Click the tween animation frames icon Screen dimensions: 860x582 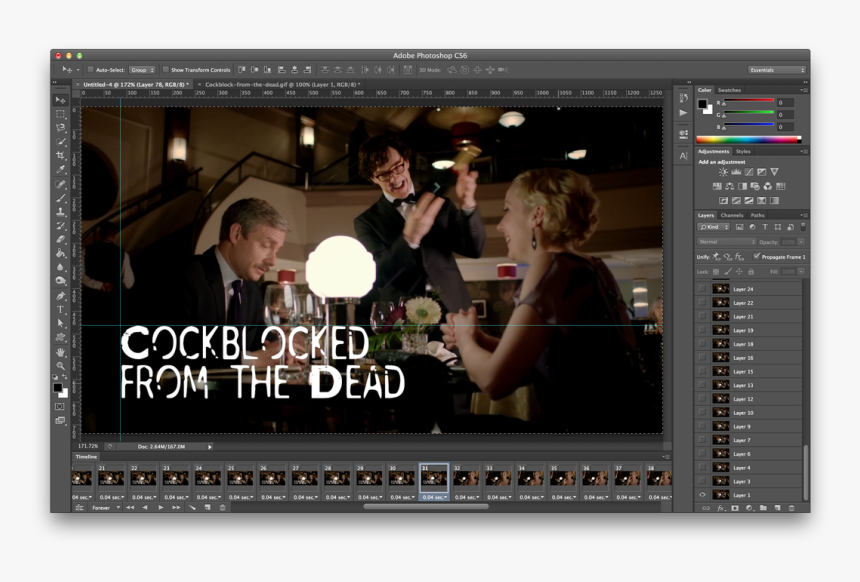pos(192,507)
